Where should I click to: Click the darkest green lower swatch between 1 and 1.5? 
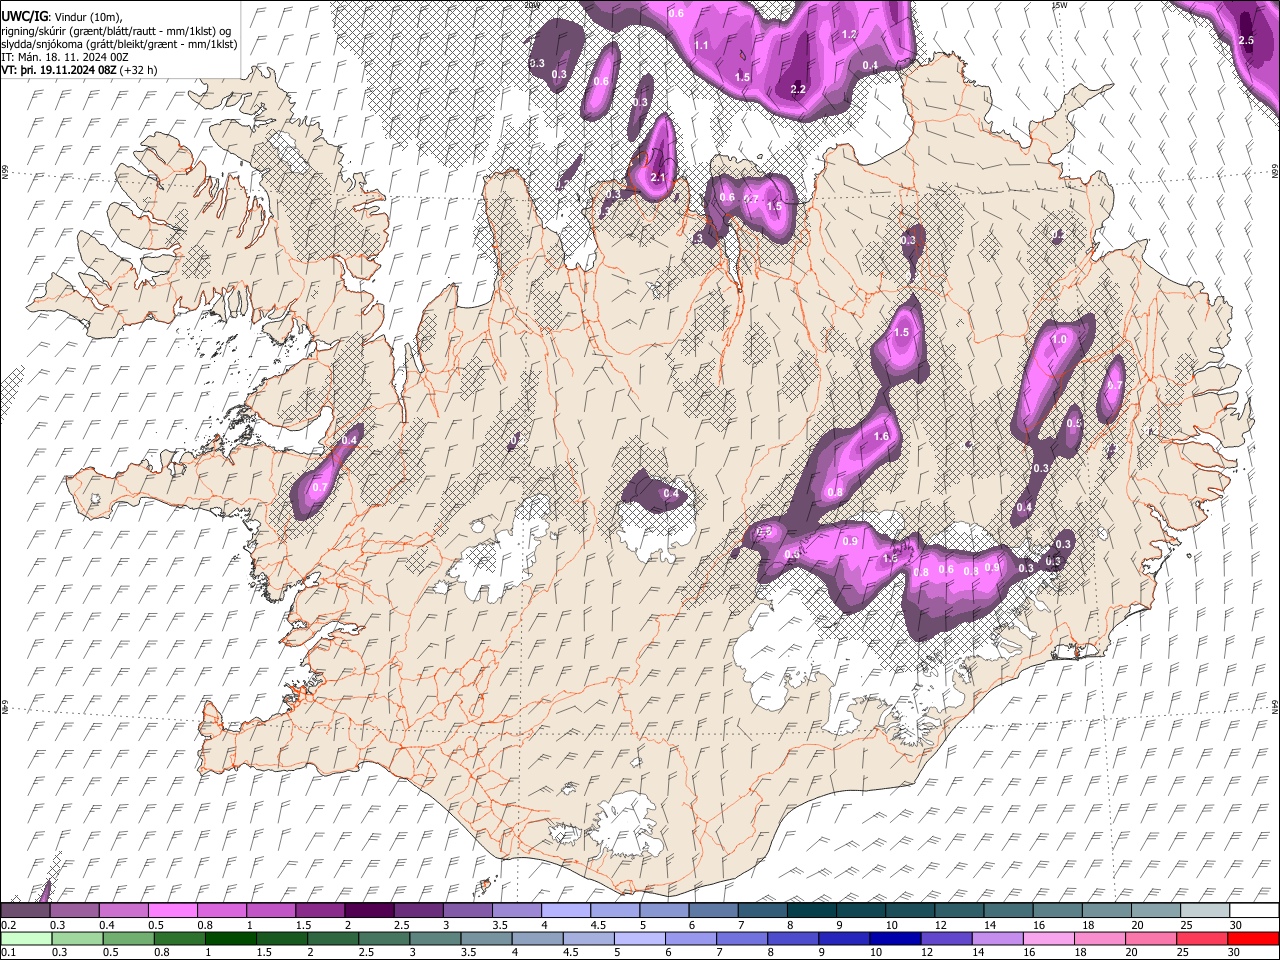pos(231,938)
